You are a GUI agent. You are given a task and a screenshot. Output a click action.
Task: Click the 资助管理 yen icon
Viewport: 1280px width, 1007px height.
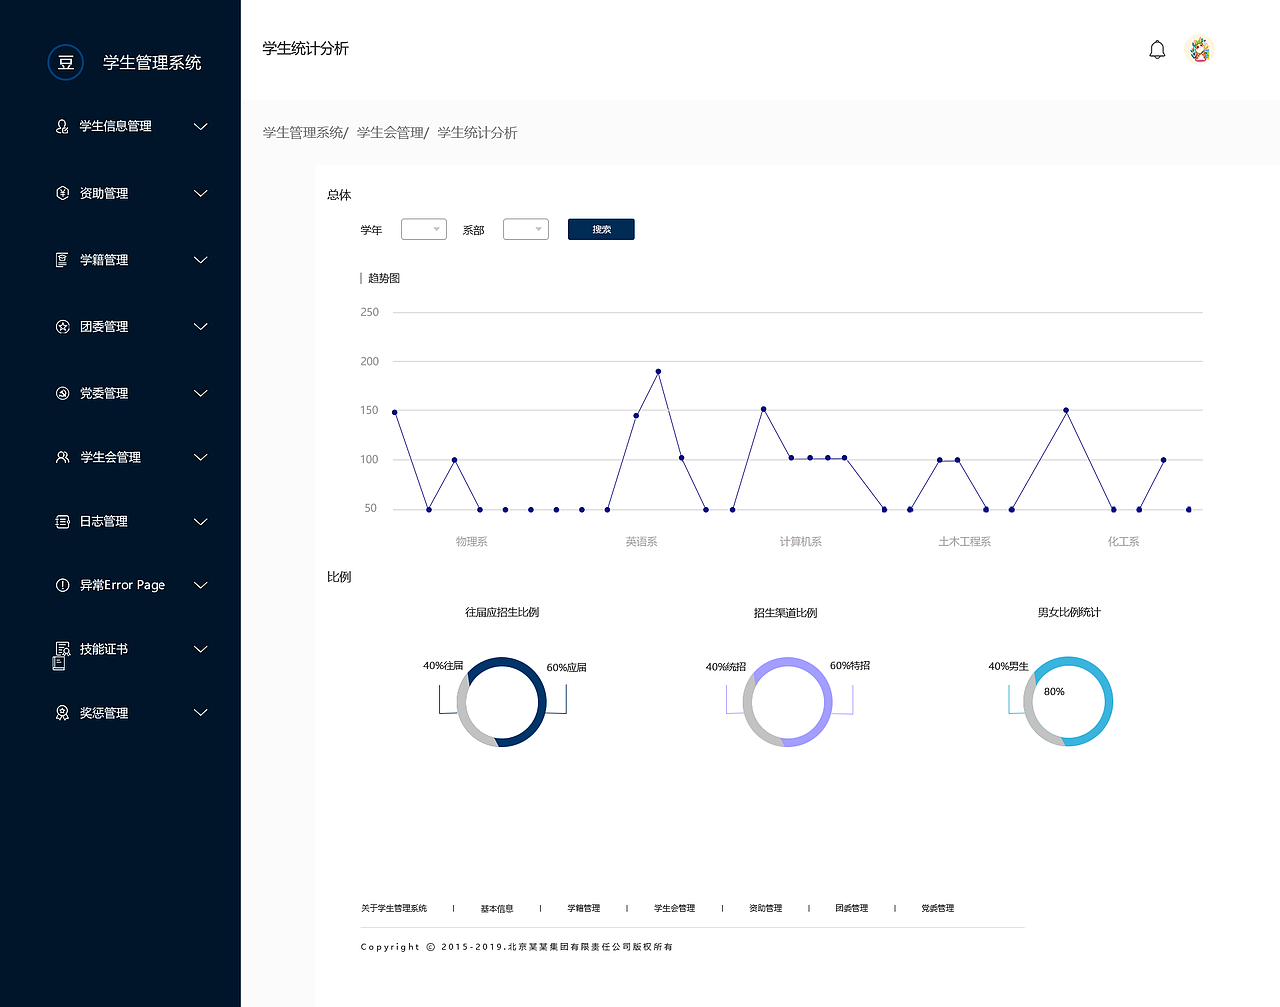pyautogui.click(x=62, y=193)
